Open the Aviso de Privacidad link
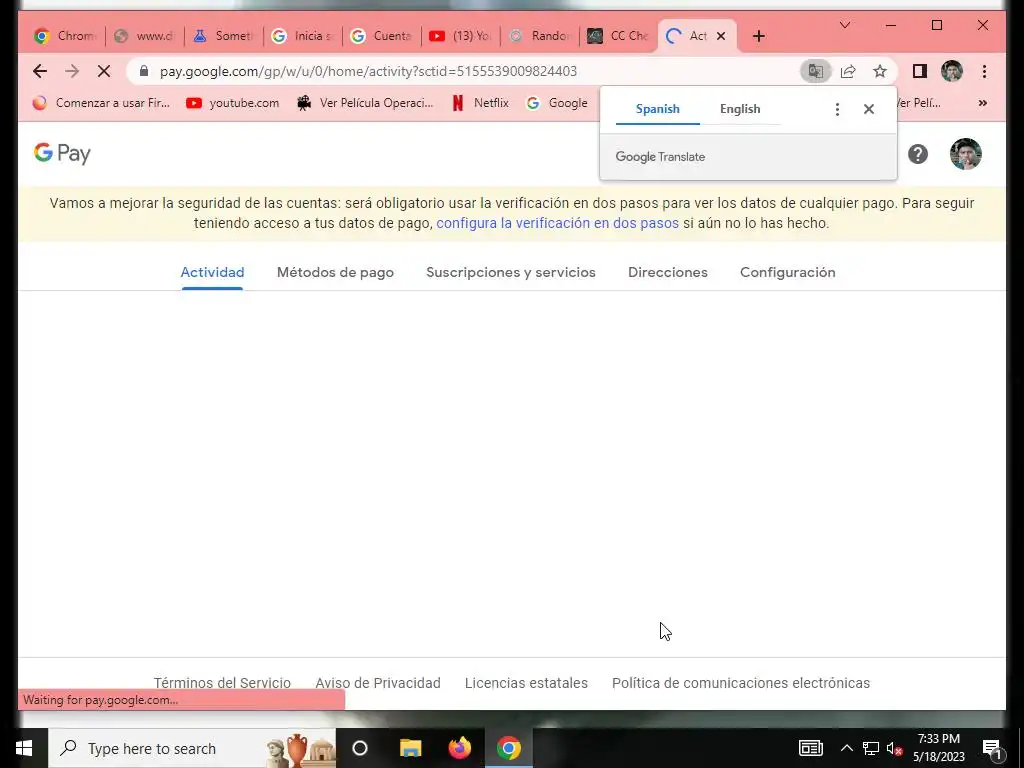The width and height of the screenshot is (1024, 768). pos(377,683)
